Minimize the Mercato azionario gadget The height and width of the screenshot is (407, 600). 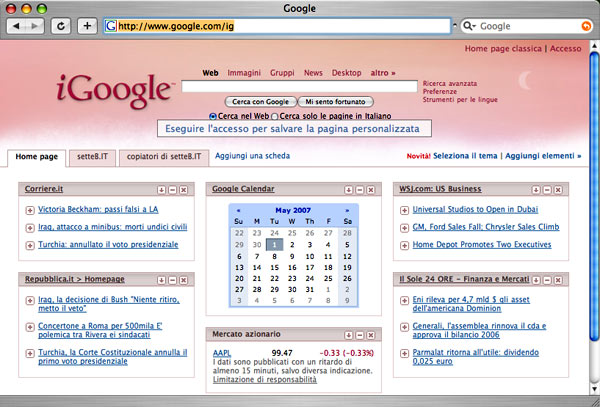point(360,335)
